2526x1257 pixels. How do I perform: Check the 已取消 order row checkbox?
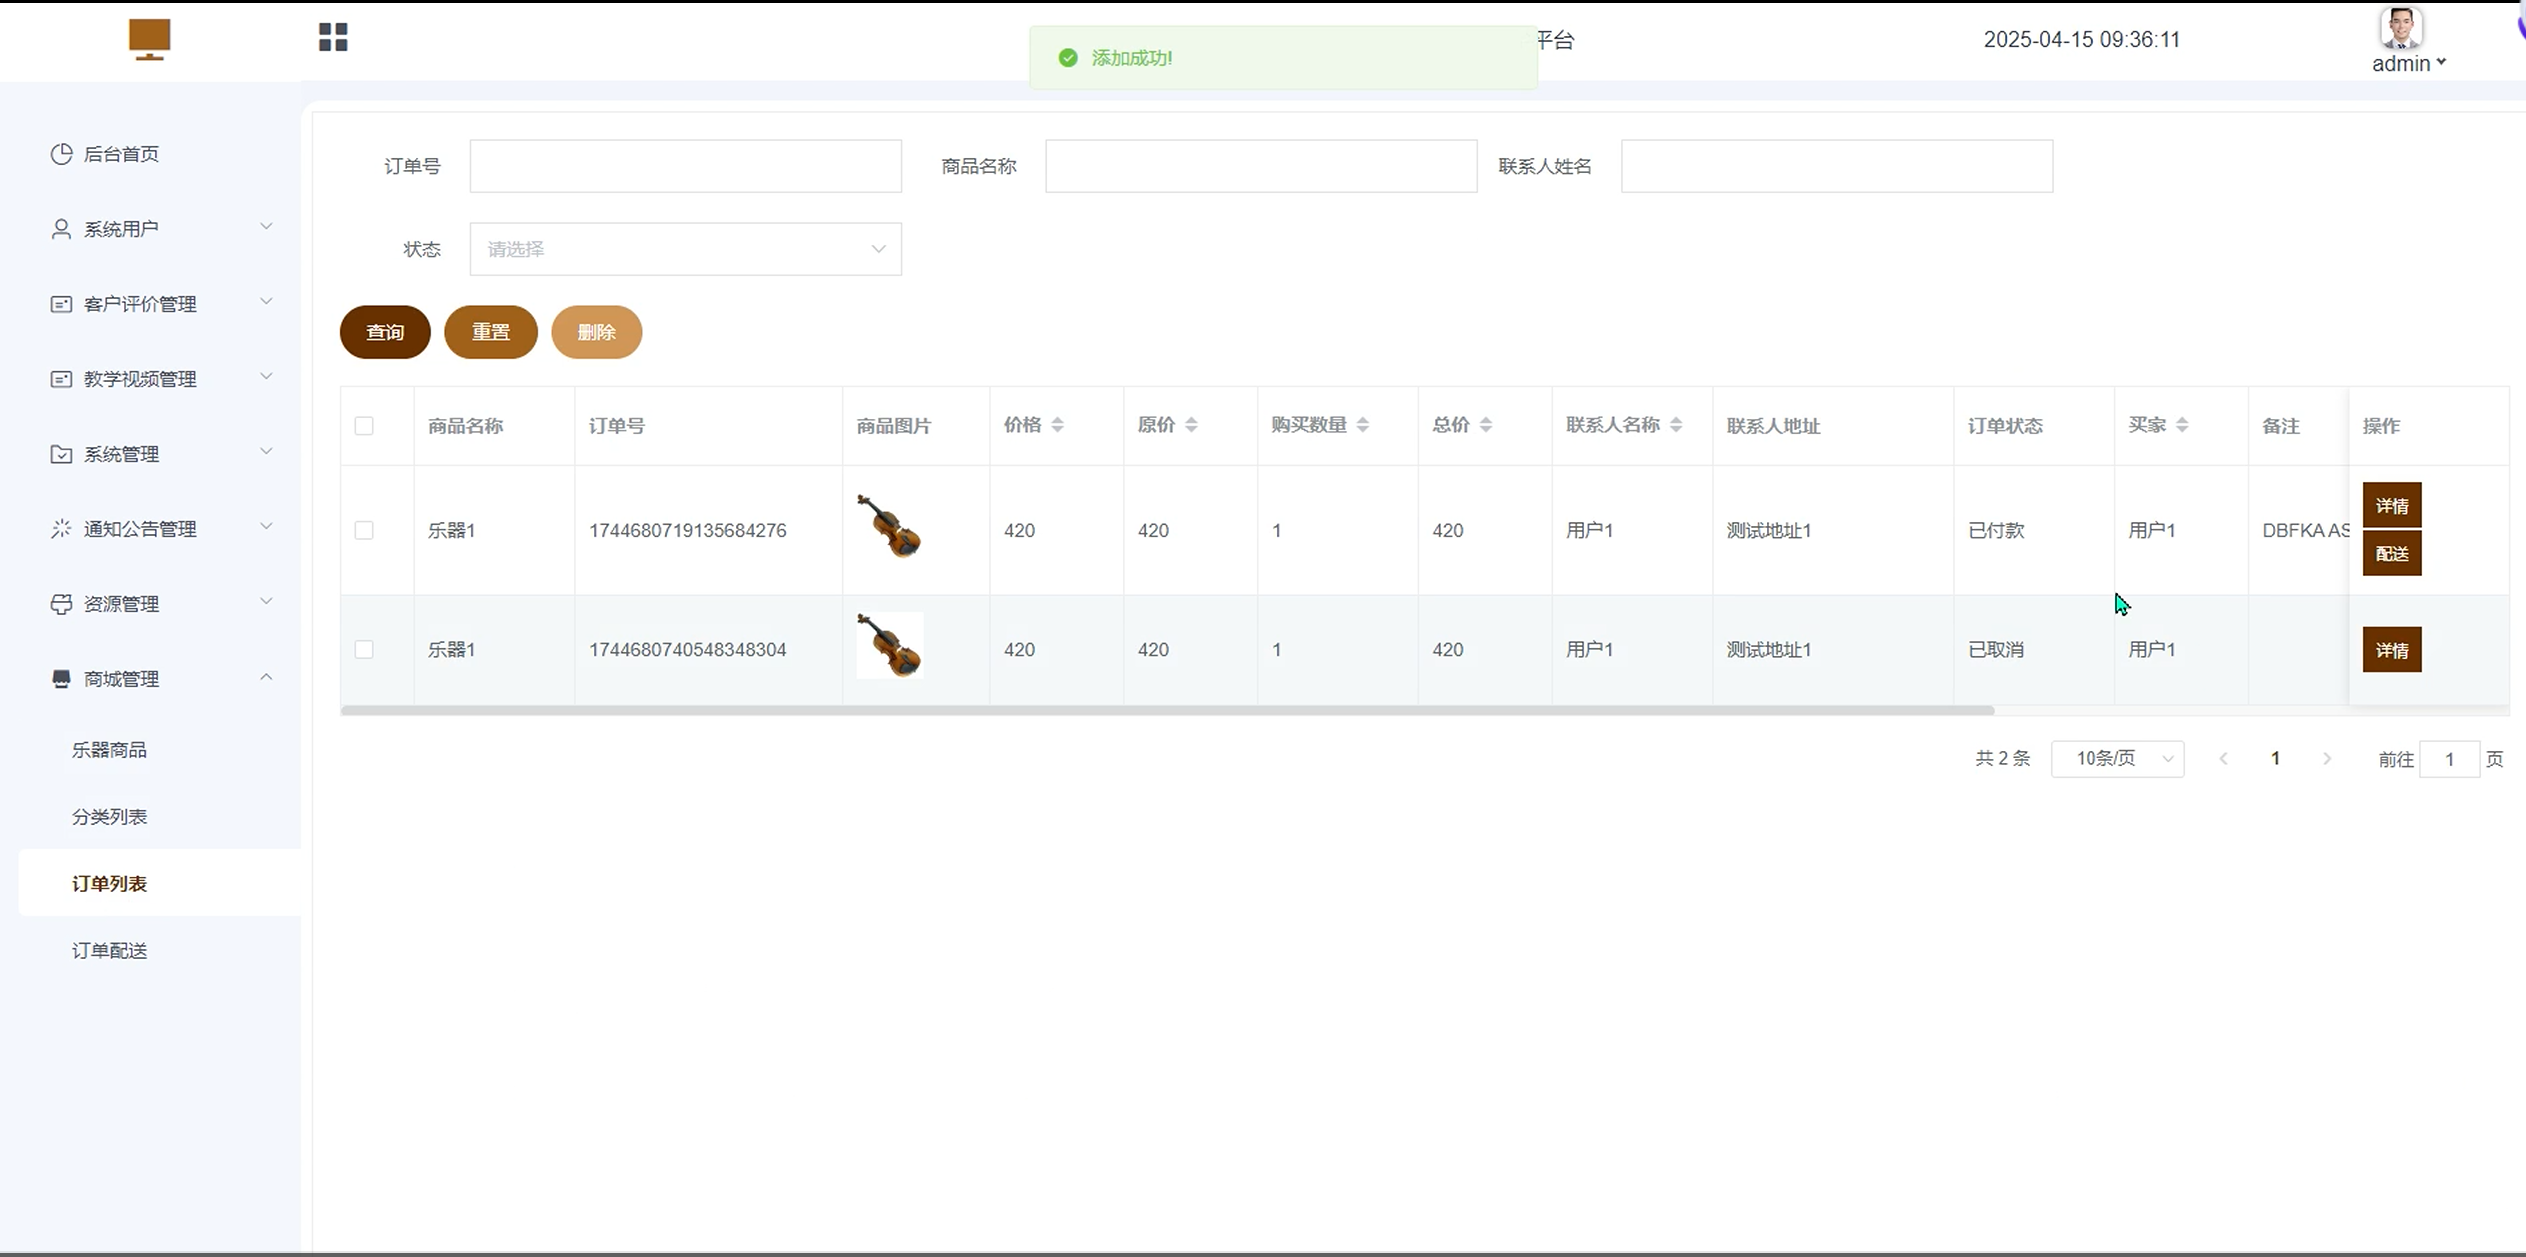[364, 650]
